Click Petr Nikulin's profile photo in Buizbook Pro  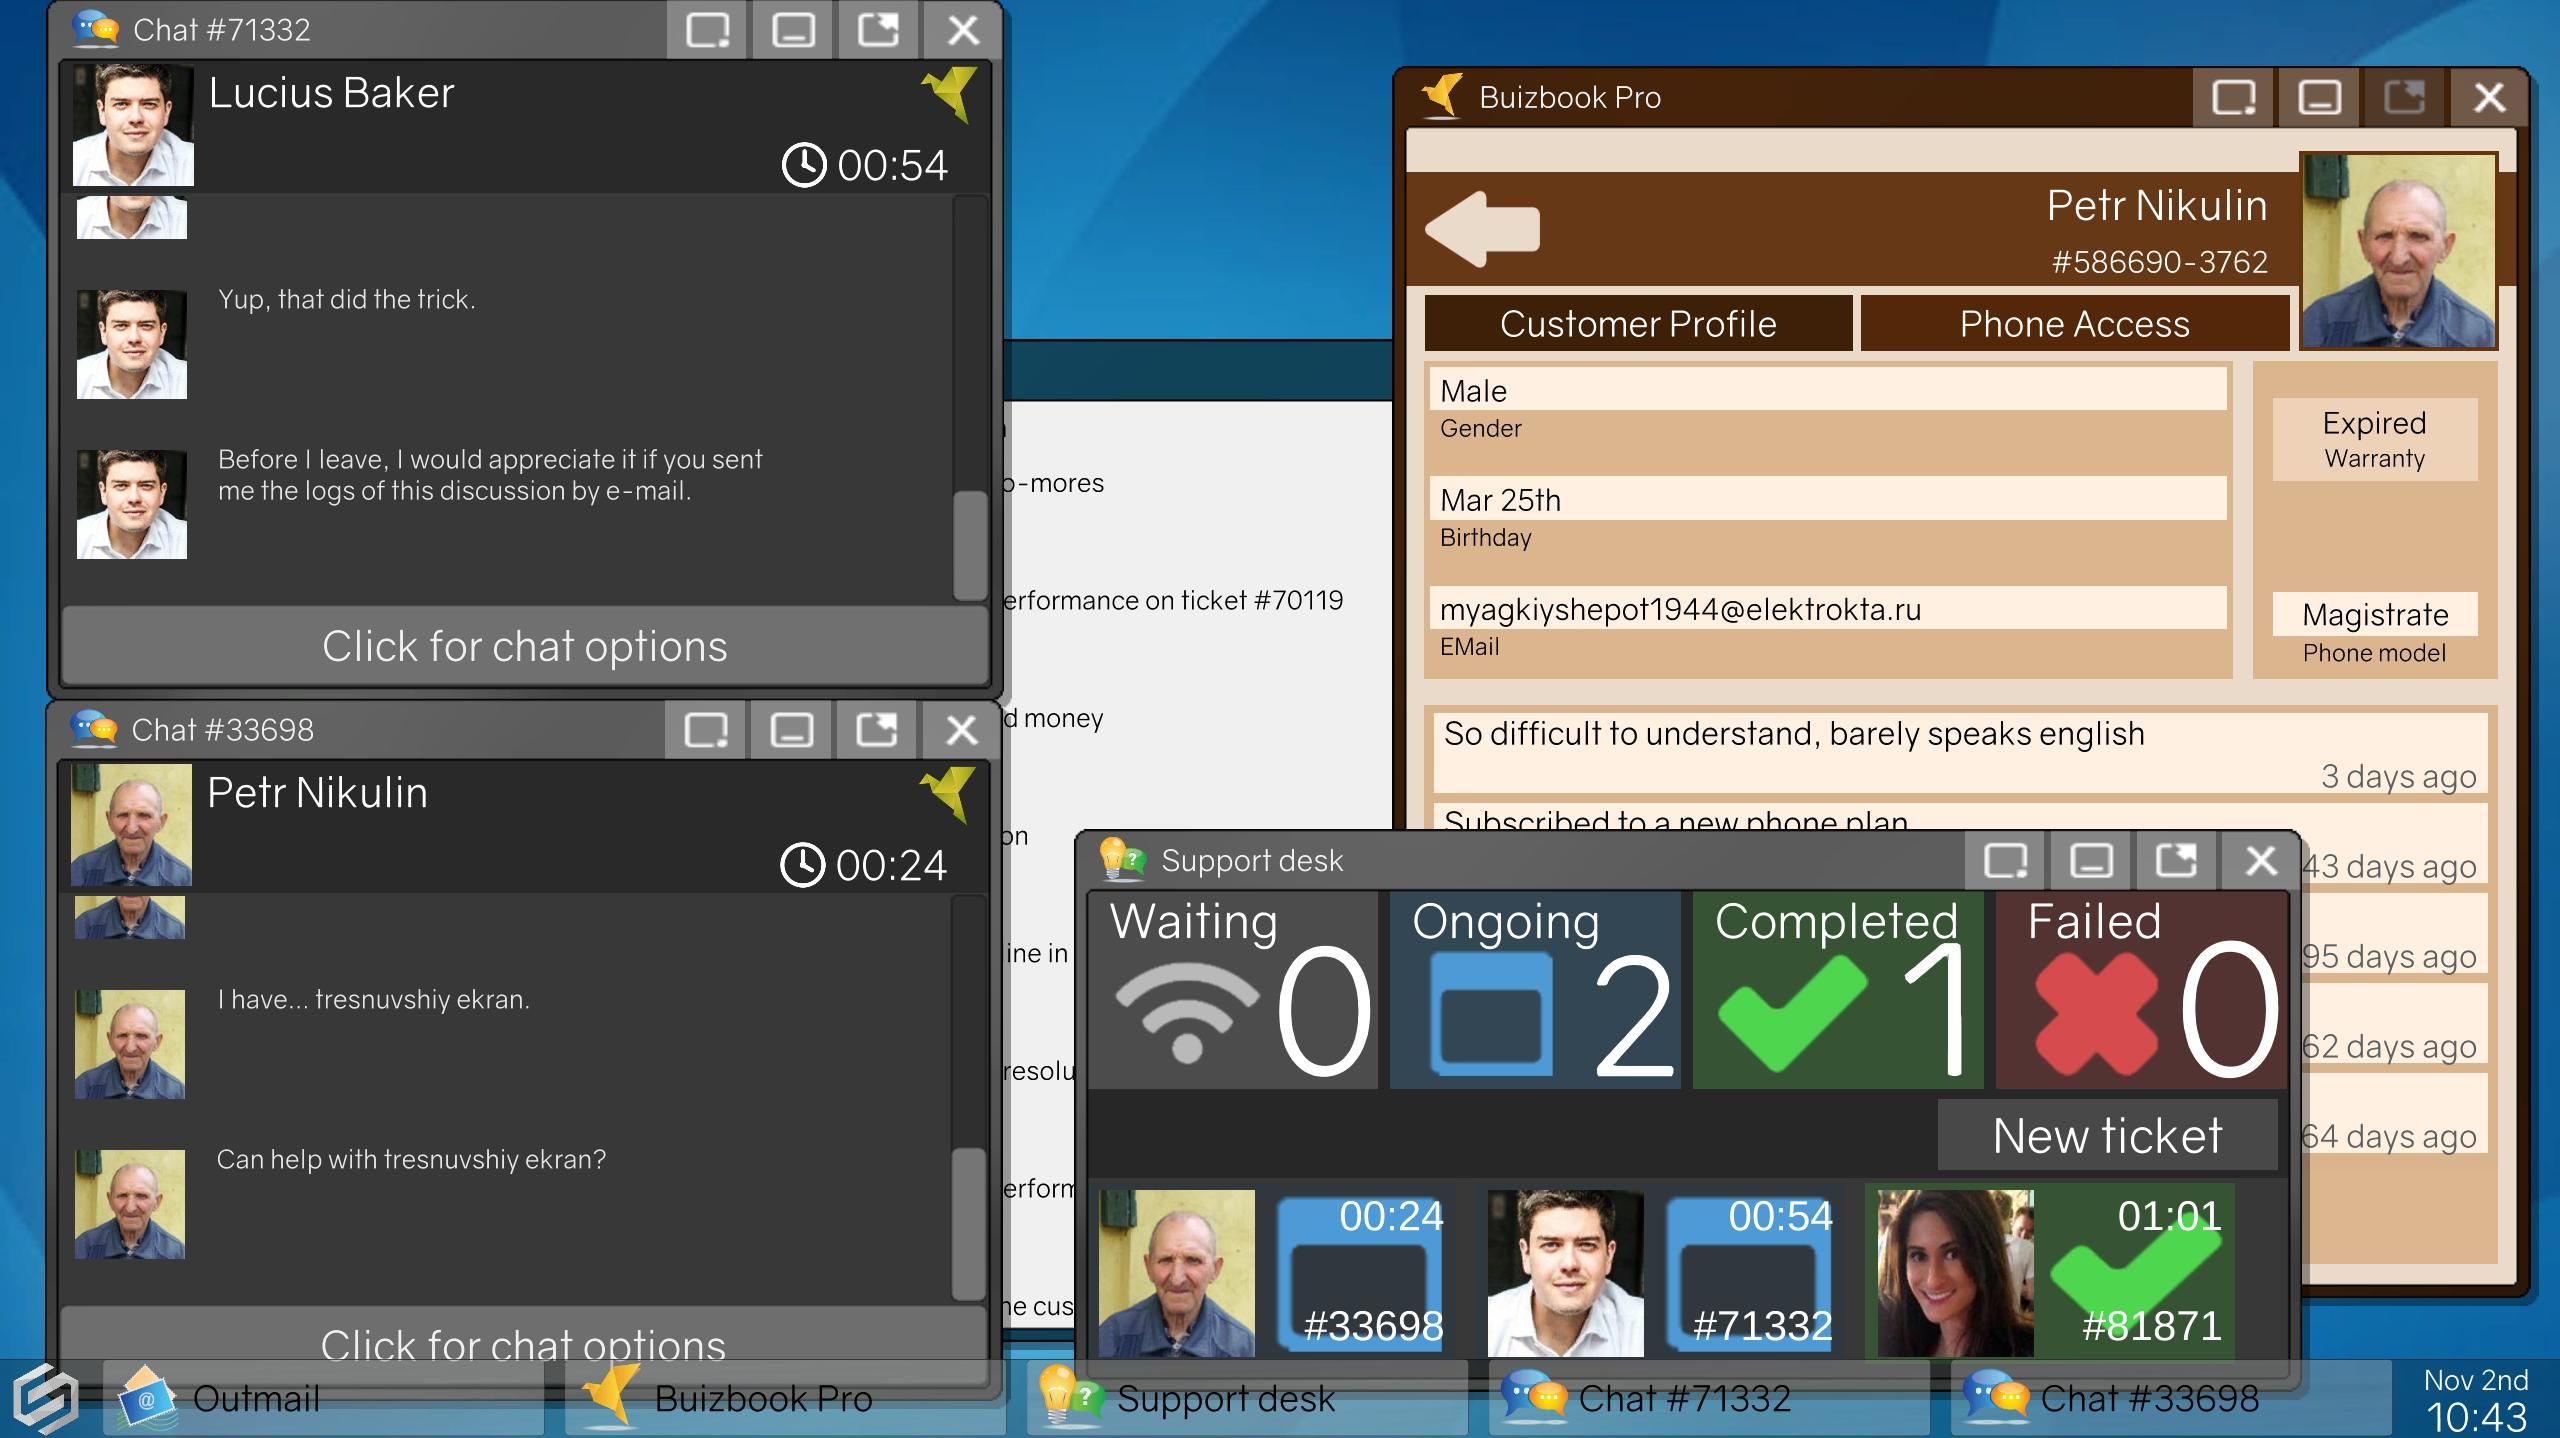click(x=2398, y=251)
